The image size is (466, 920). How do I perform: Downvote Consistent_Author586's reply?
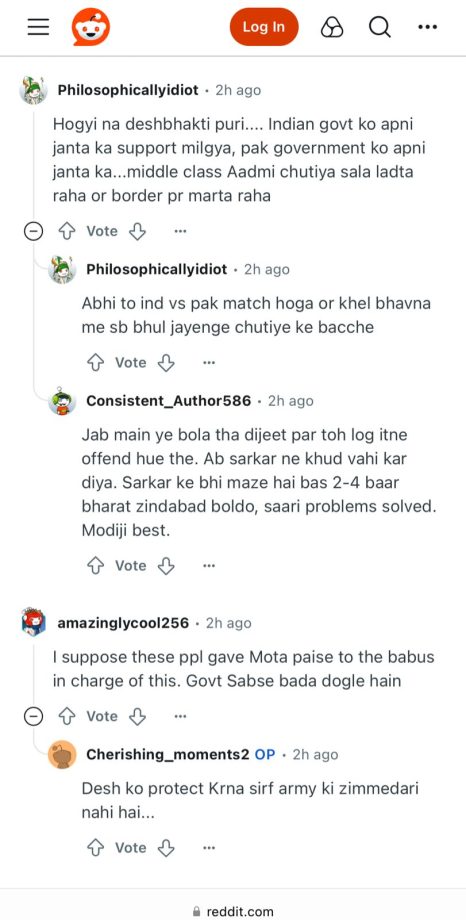pos(166,566)
